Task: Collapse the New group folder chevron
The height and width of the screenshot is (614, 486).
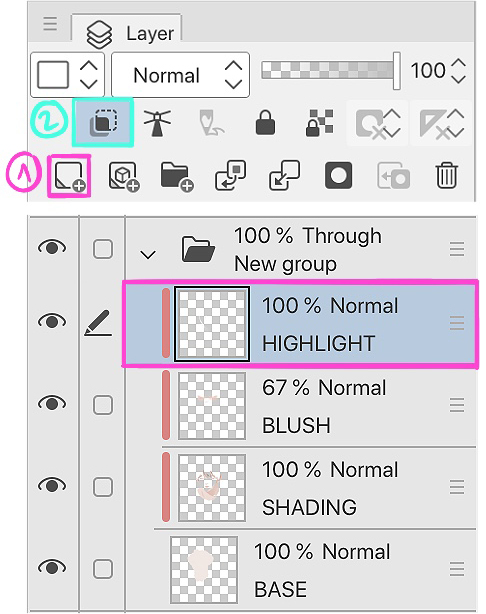Action: 148,255
